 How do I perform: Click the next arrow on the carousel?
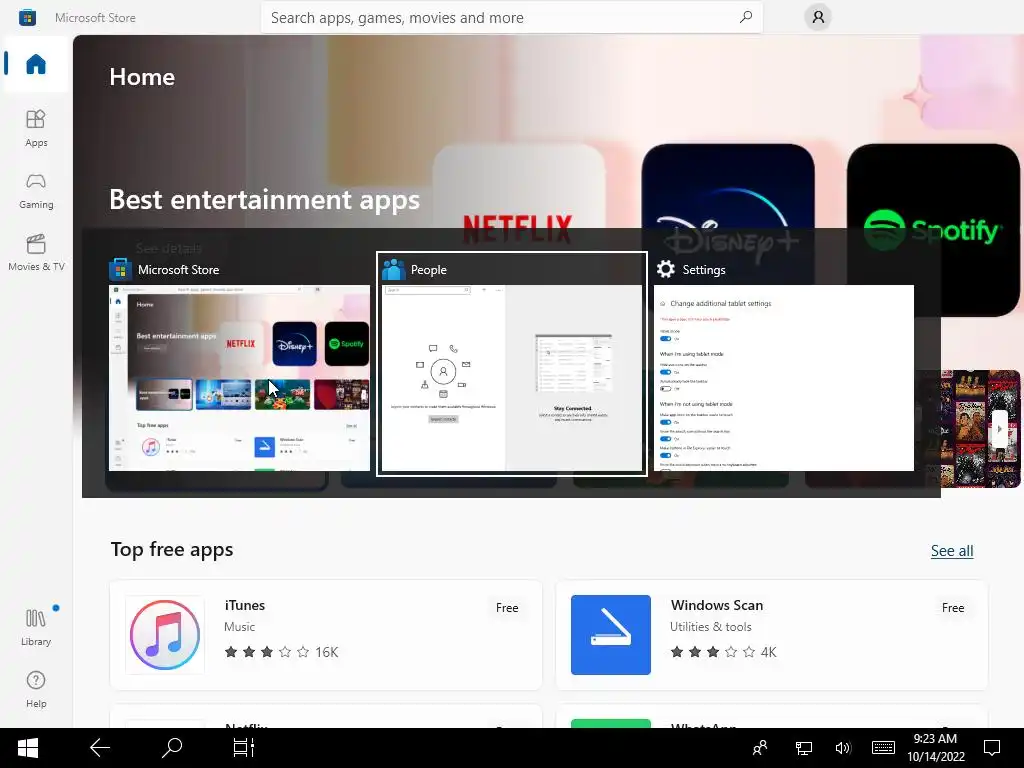point(999,429)
